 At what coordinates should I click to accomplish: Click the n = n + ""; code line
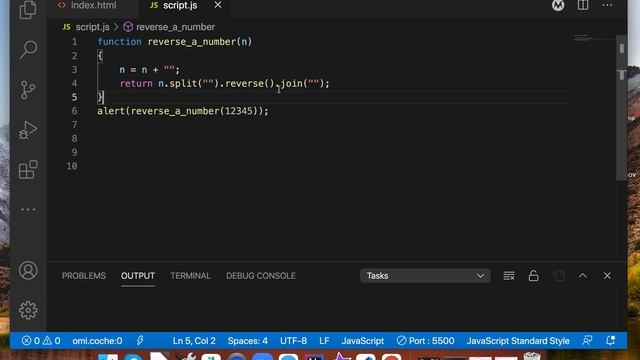(x=149, y=70)
